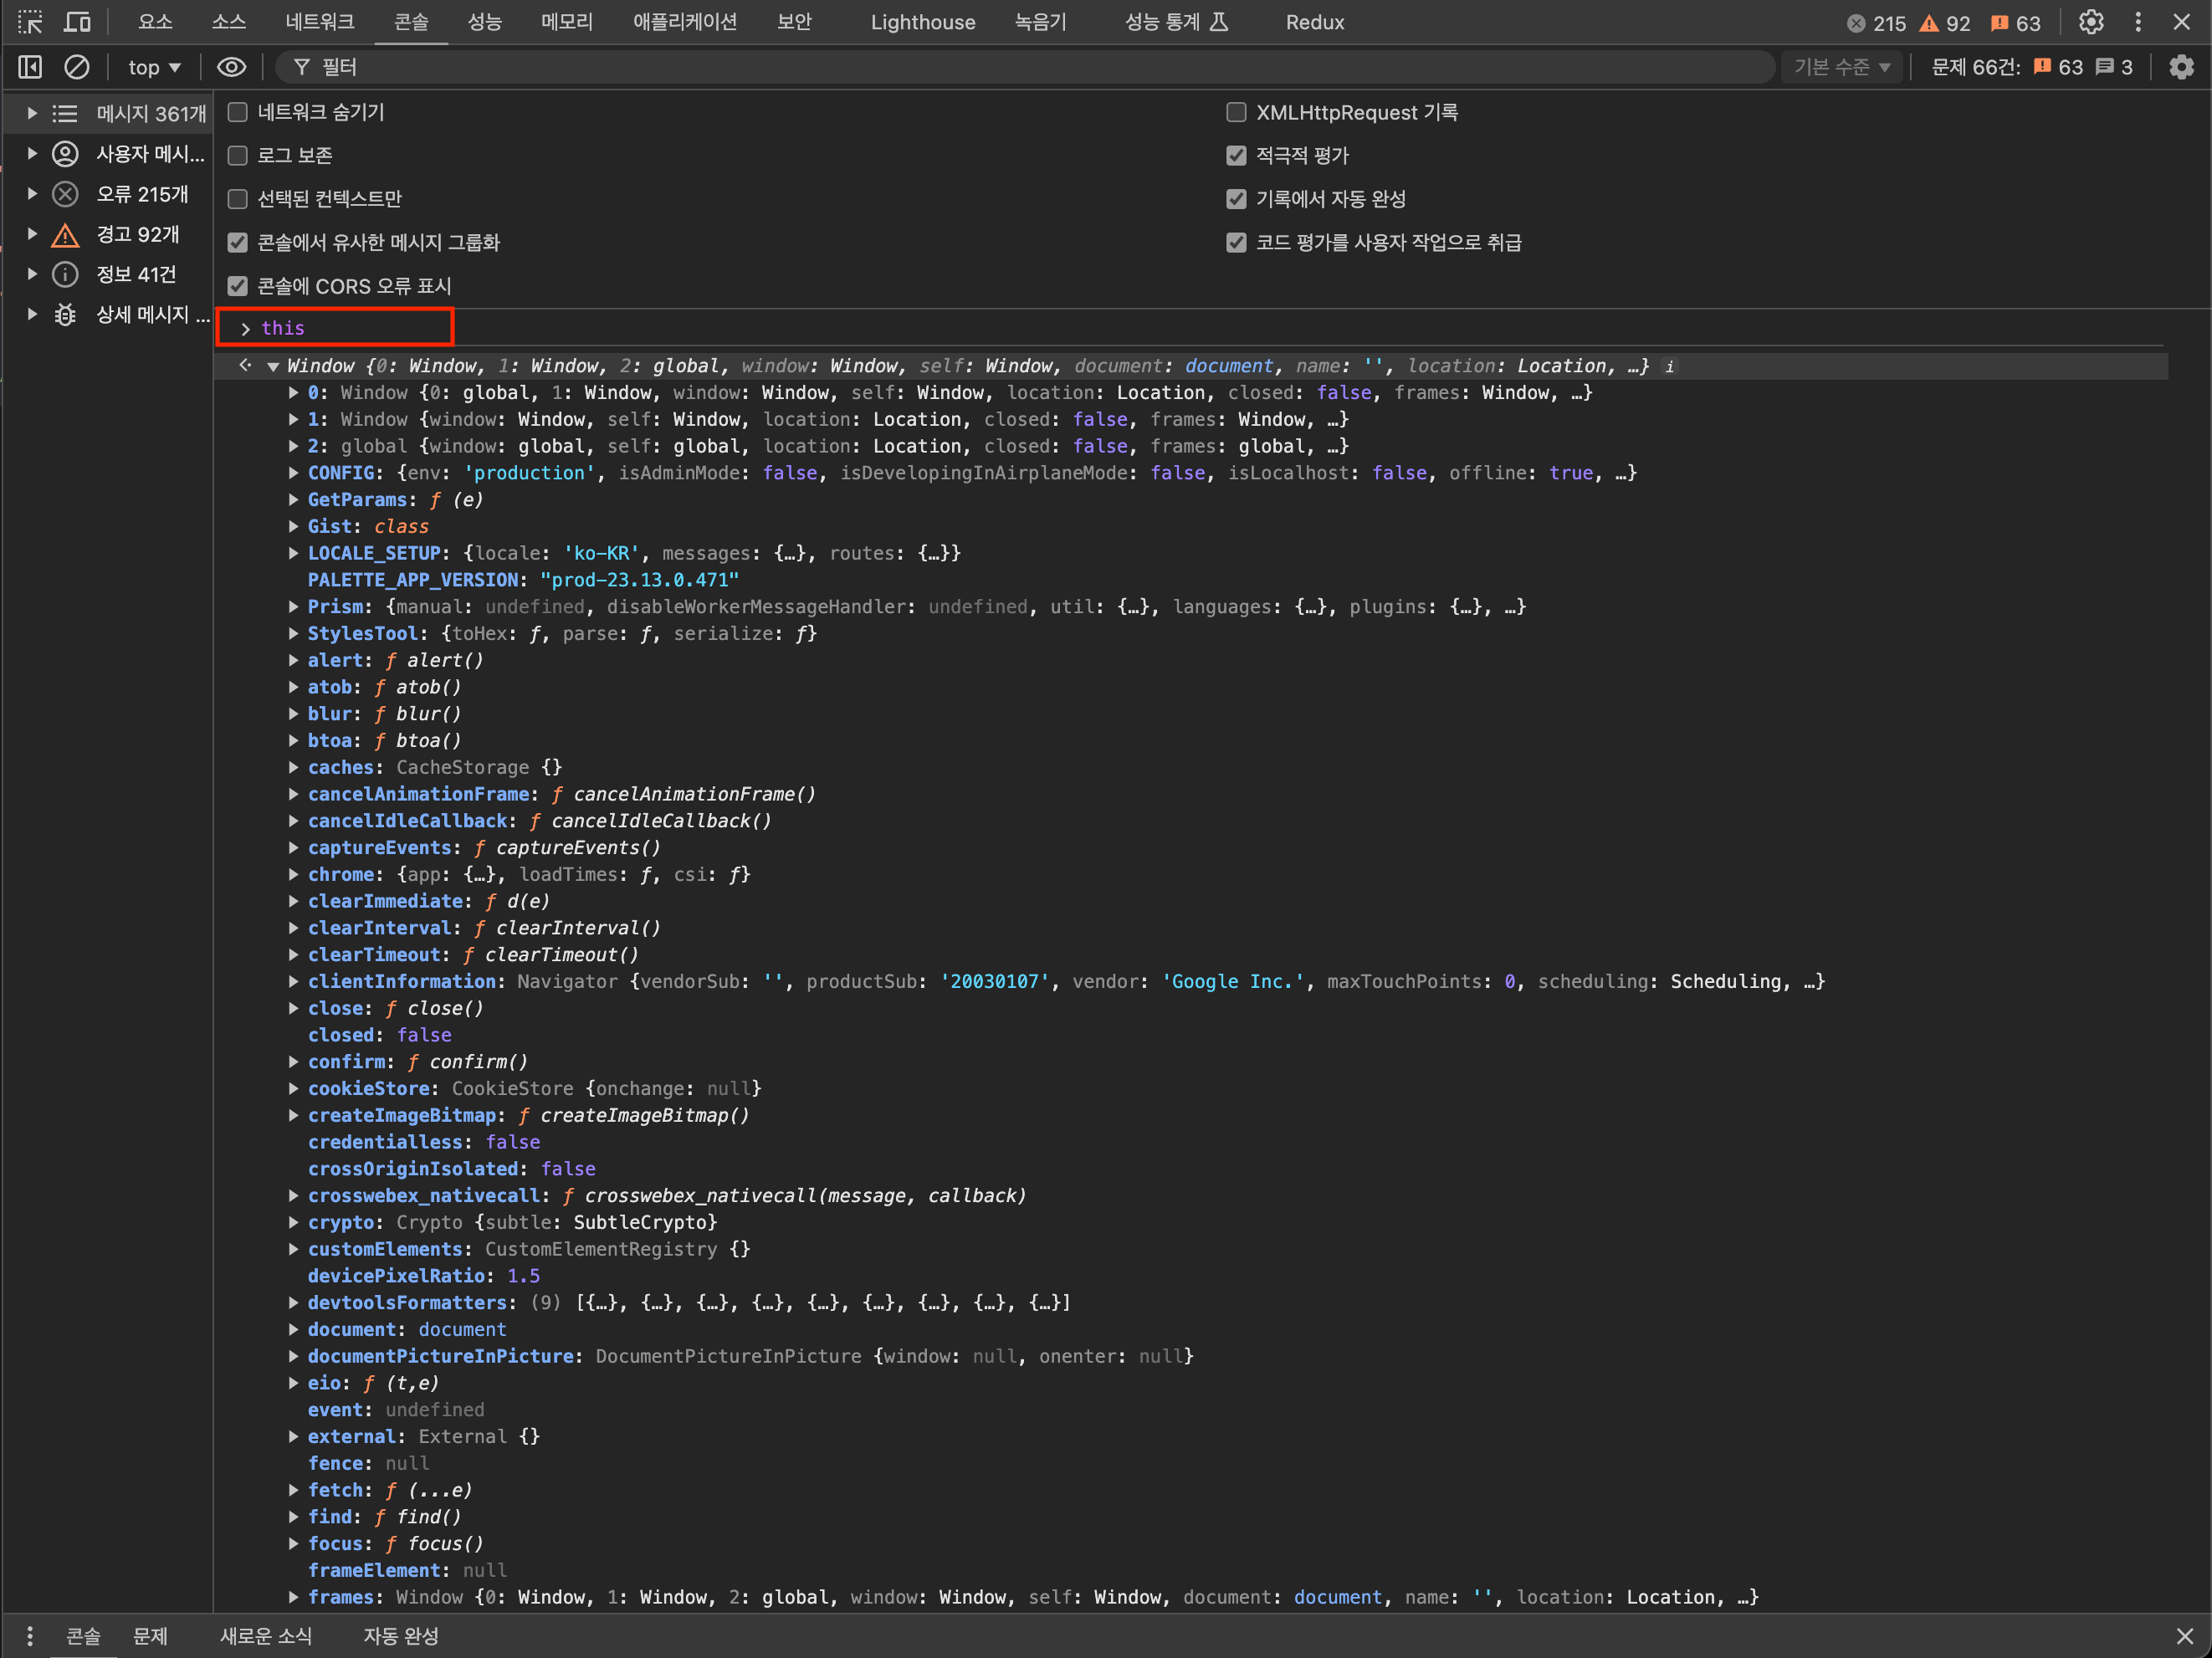The height and width of the screenshot is (1658, 2212).
Task: Click the info 'i' icon beside Window object
Action: (x=1669, y=367)
